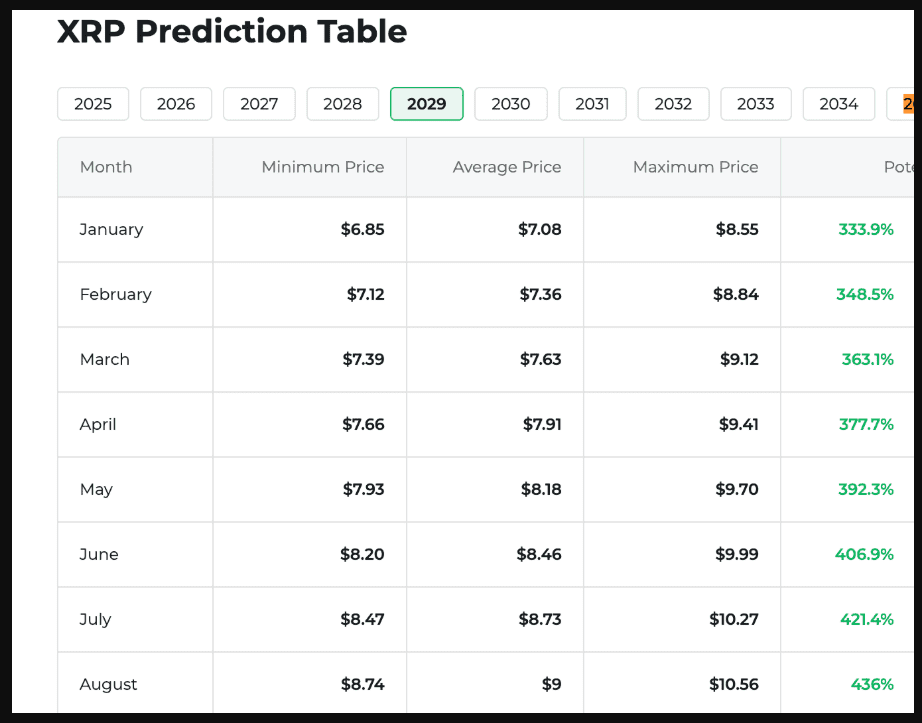Viewport: 922px width, 723px height.
Task: Click the Month column header
Action: click(x=106, y=167)
